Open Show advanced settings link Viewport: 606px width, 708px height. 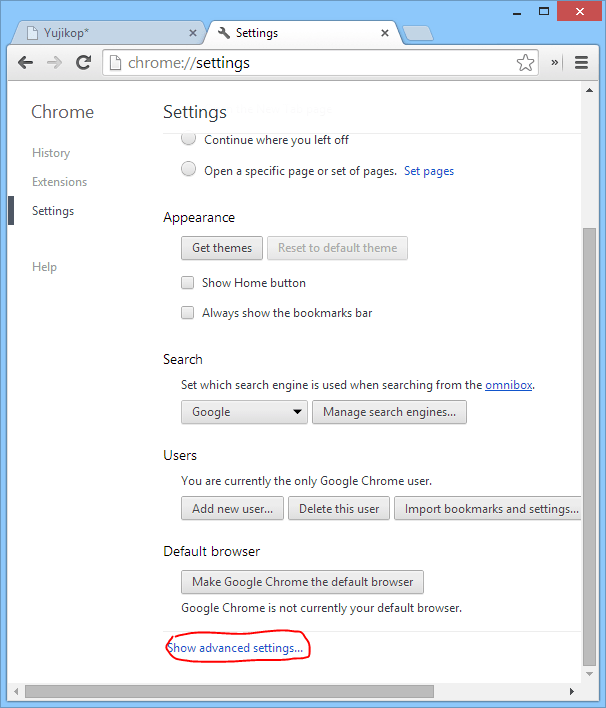235,648
